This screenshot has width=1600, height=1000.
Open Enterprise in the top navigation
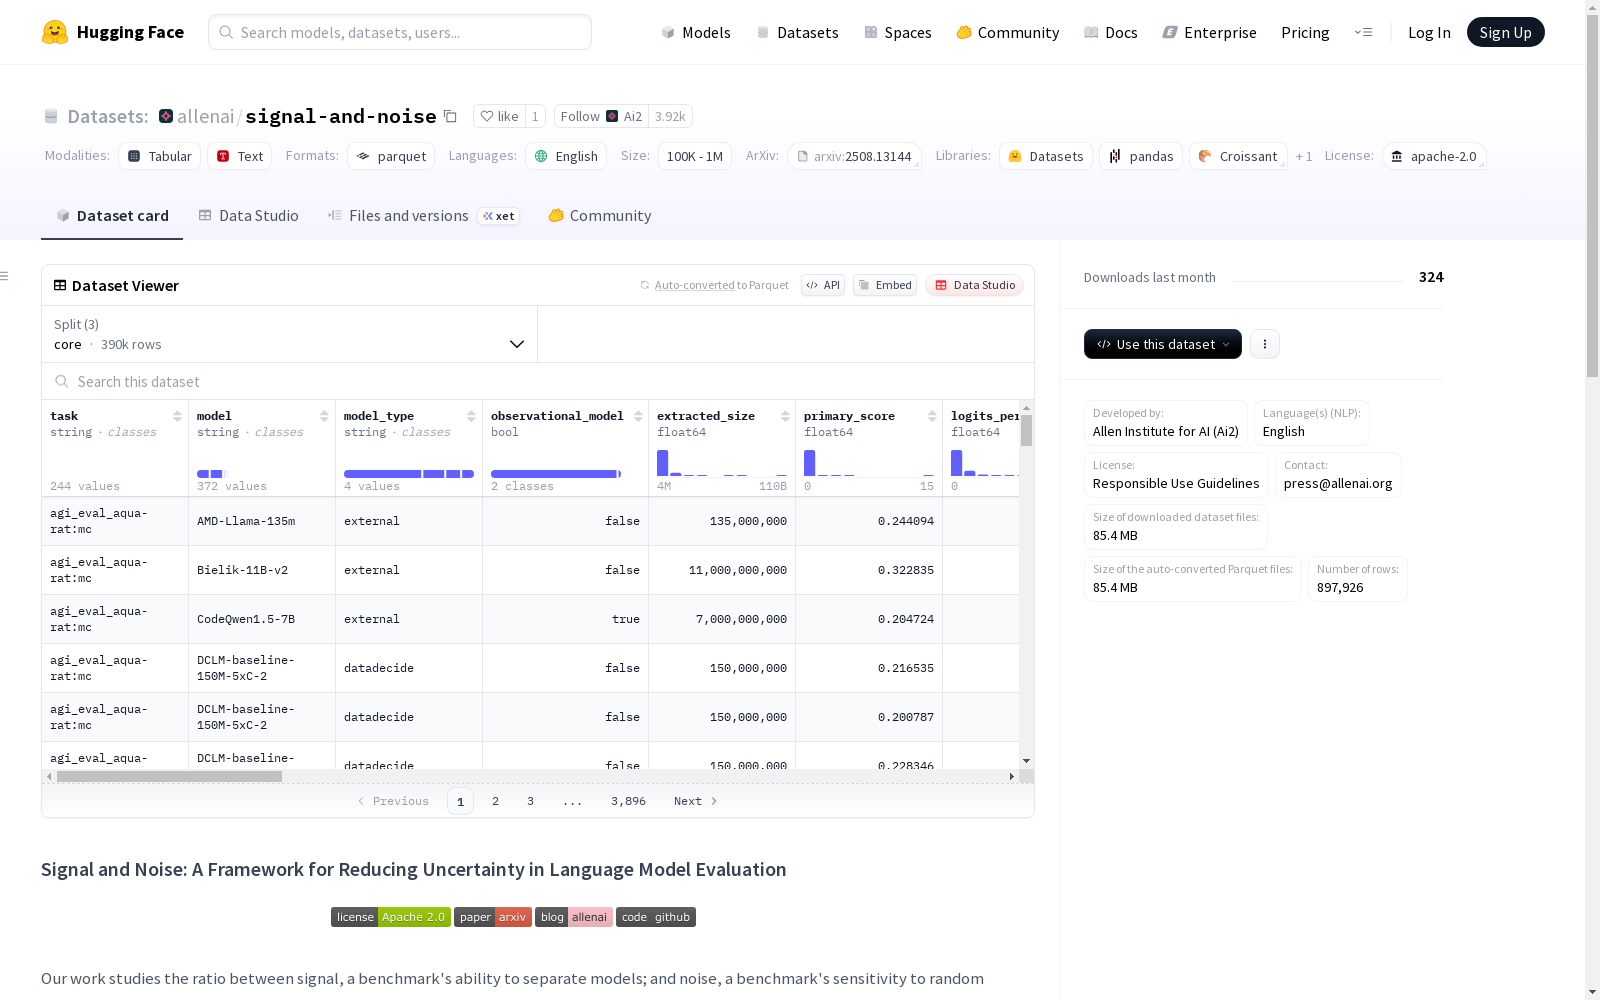pos(1210,32)
